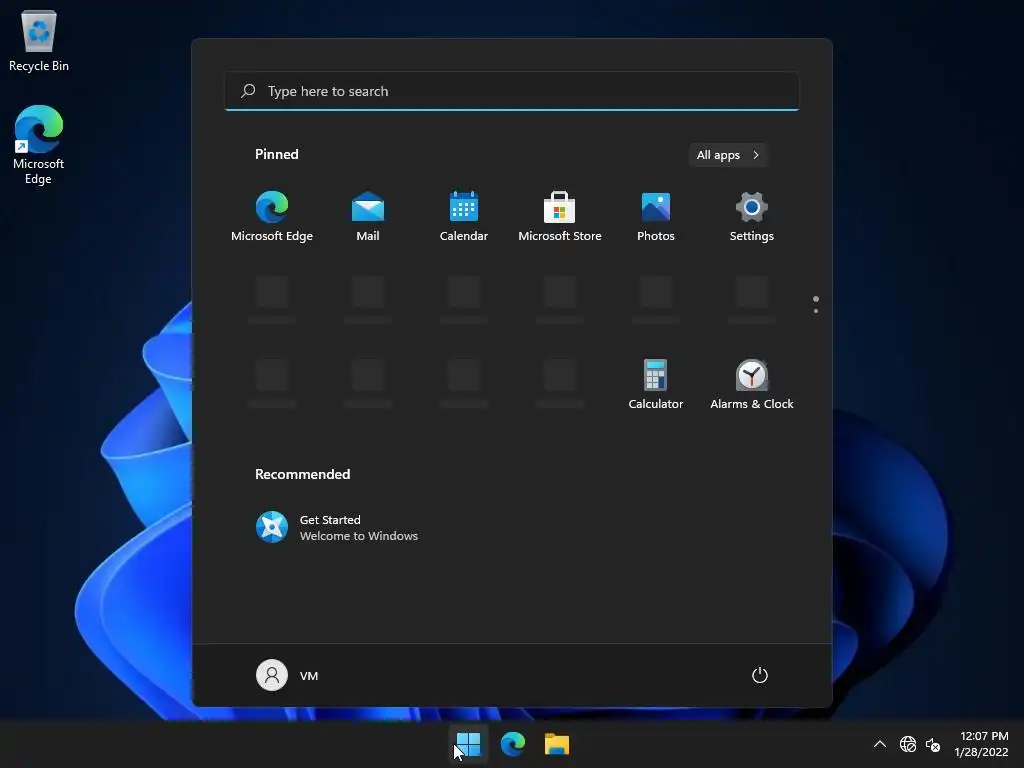This screenshot has height=768, width=1024.
Task: Show hidden system tray icons chevron
Action: (x=880, y=744)
